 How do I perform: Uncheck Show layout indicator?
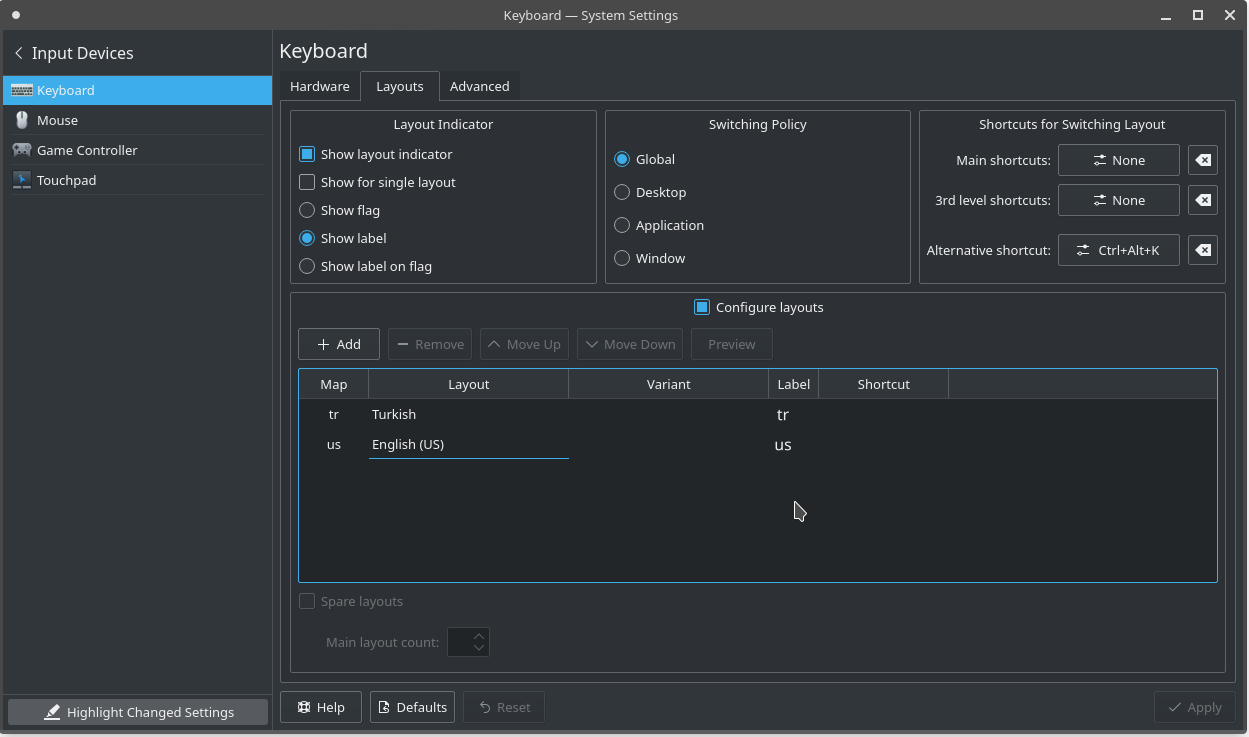coord(307,154)
